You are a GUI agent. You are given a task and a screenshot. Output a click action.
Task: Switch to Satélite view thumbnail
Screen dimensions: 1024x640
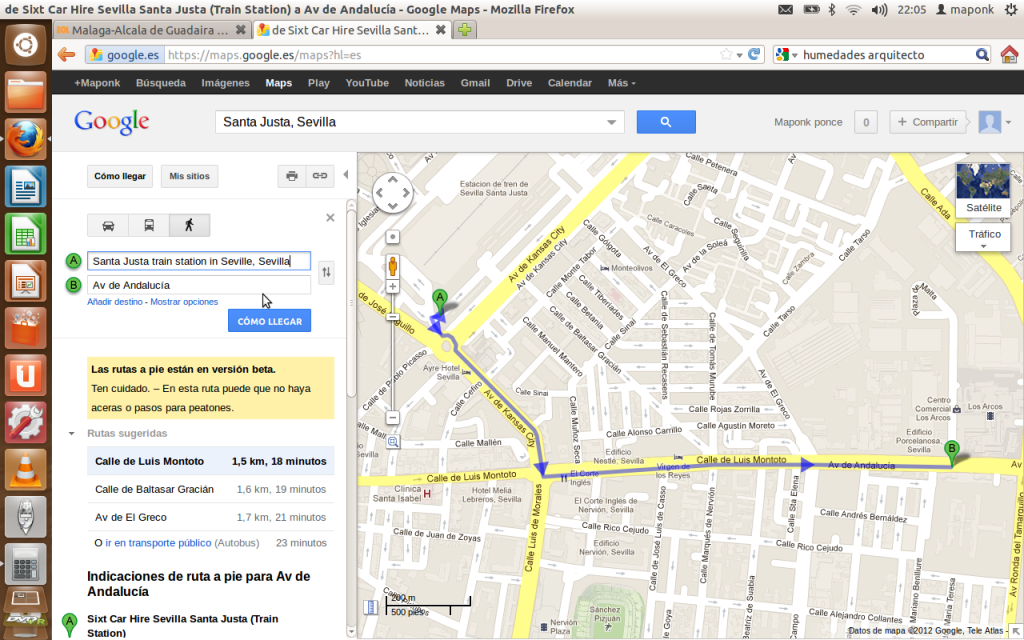pyautogui.click(x=983, y=189)
